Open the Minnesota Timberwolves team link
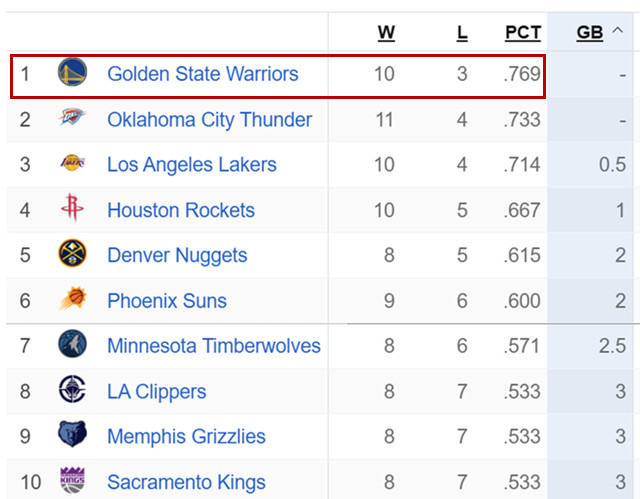This screenshot has height=499, width=640. tap(214, 346)
